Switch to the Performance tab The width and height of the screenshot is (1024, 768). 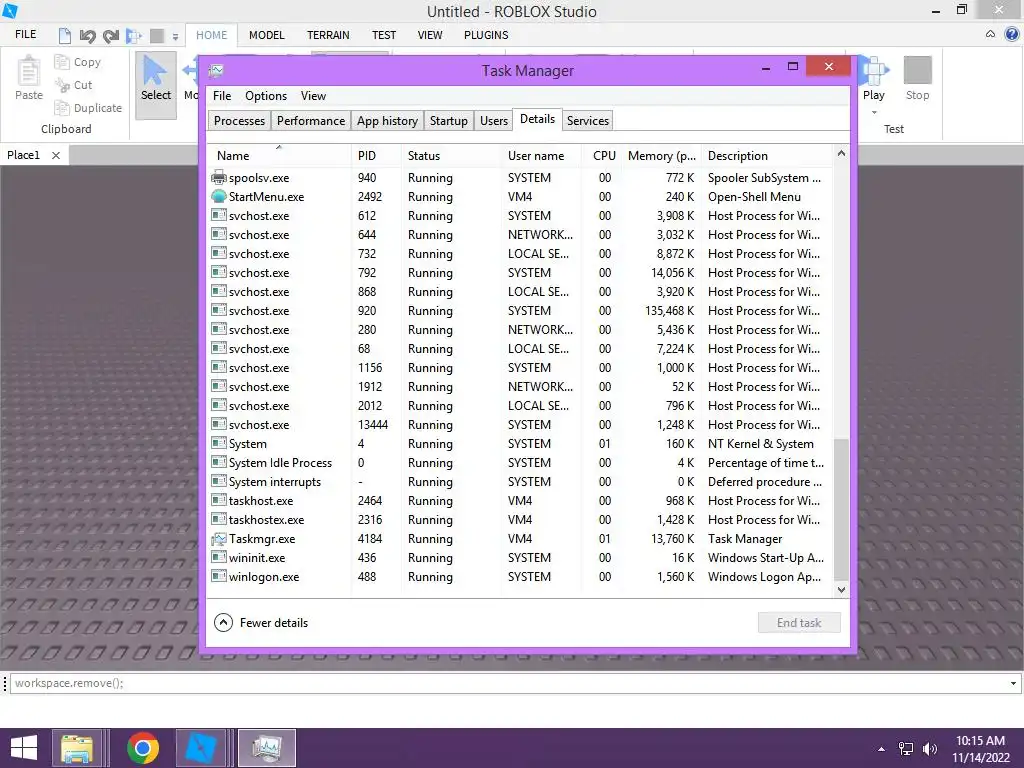(x=311, y=121)
